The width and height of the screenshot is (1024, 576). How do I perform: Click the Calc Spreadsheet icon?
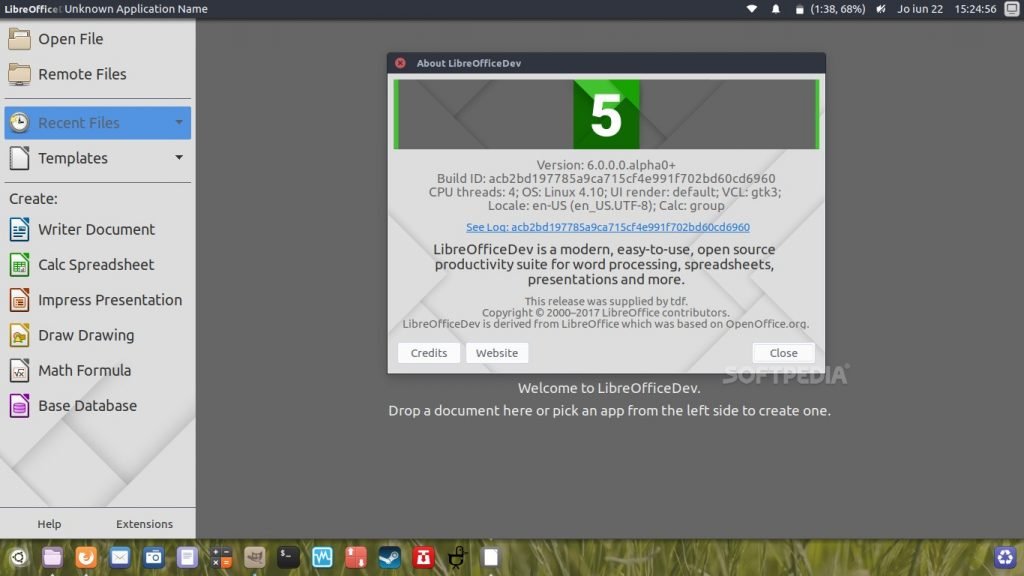(x=19, y=264)
